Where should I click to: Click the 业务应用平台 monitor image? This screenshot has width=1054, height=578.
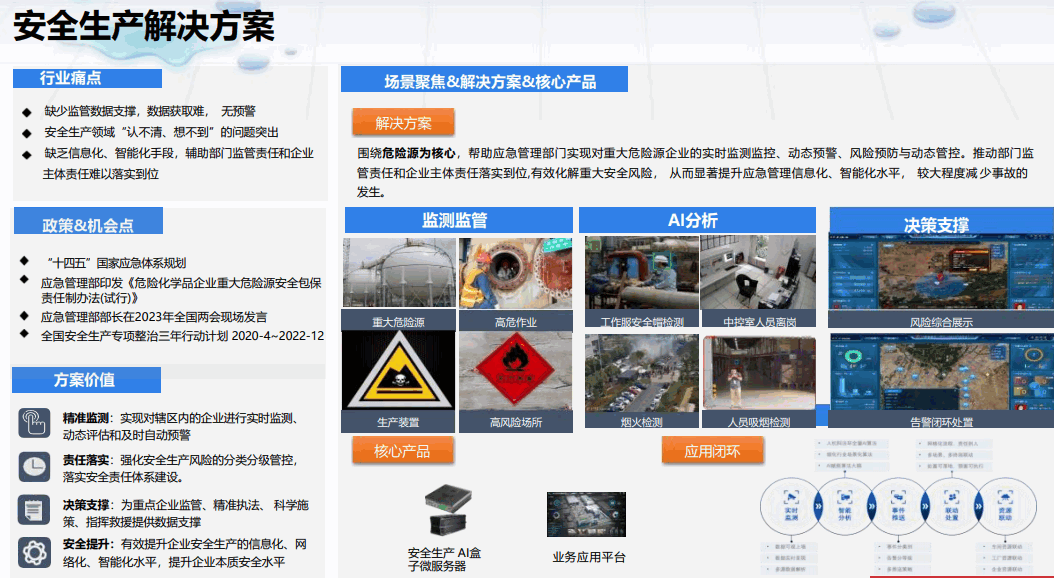[586, 514]
